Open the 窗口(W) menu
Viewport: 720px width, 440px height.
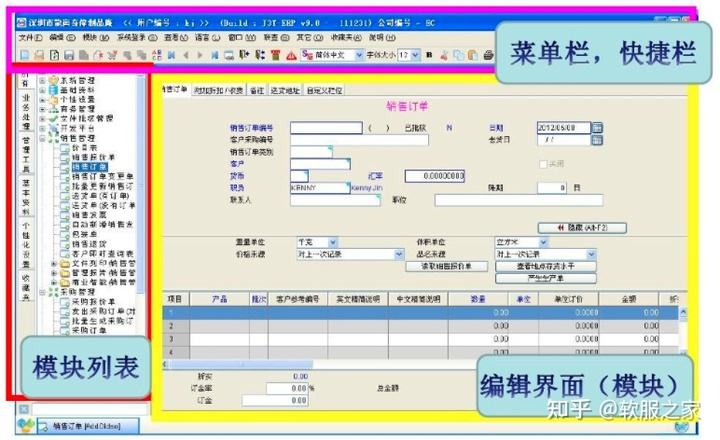pos(242,38)
